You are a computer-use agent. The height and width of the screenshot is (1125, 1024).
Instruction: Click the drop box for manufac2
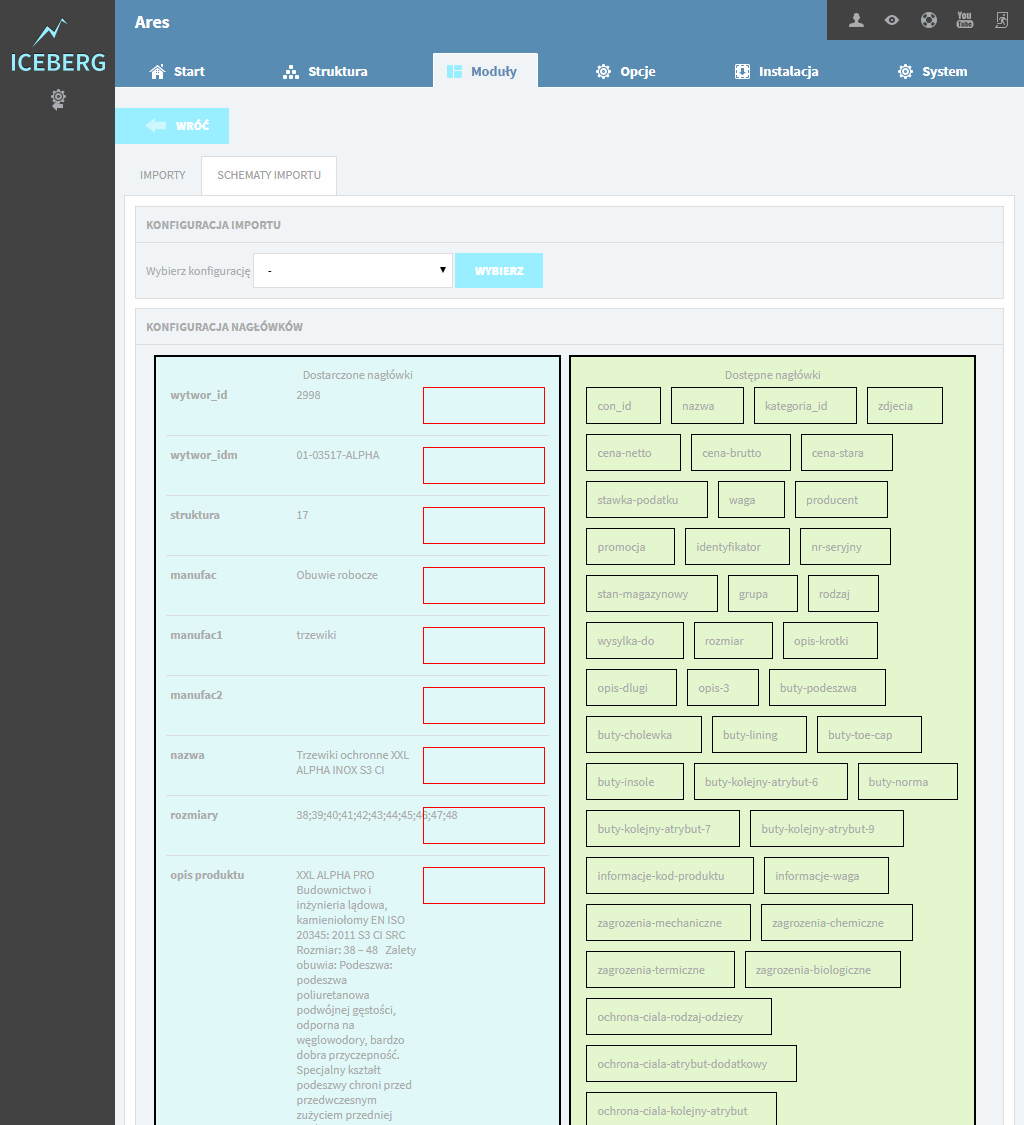[x=484, y=705]
